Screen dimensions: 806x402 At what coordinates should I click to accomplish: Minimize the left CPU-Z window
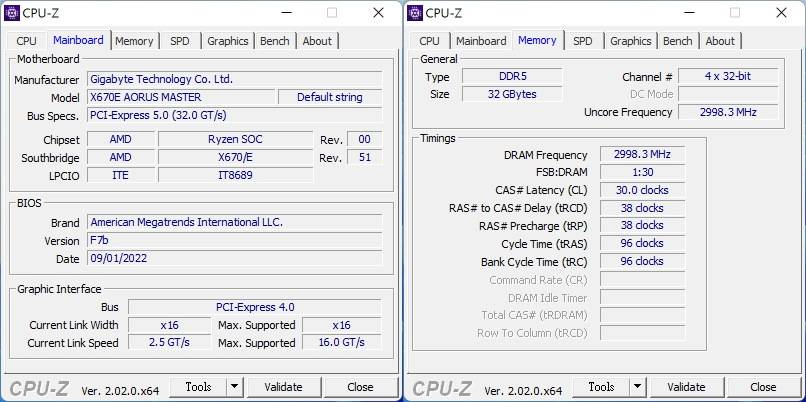(285, 13)
